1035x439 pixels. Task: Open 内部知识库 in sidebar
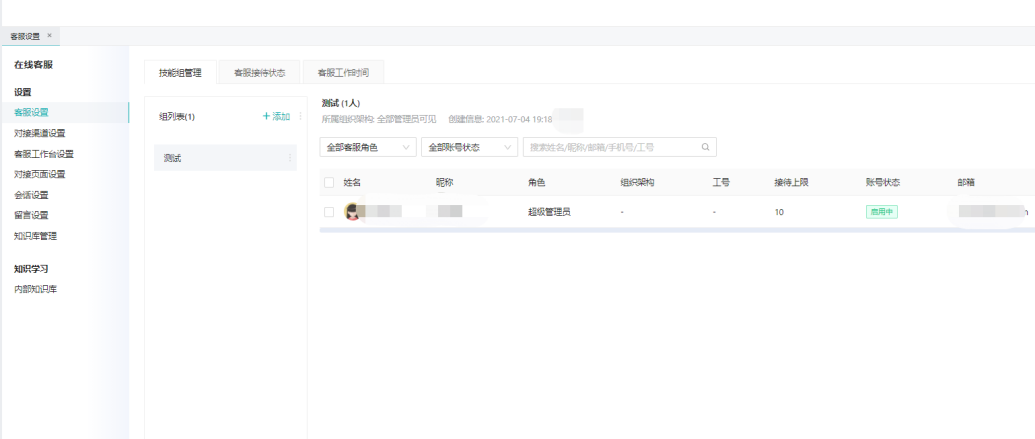[x=35, y=289]
